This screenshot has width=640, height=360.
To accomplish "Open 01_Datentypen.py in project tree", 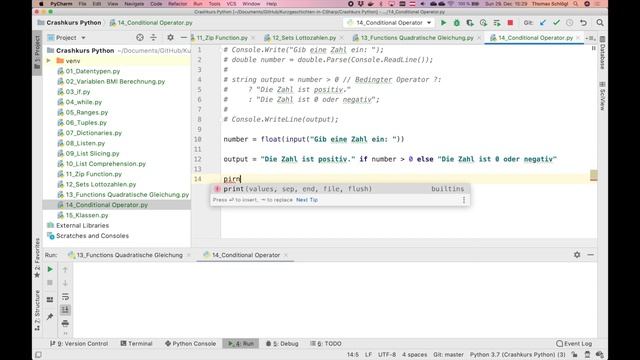I will (93, 71).
